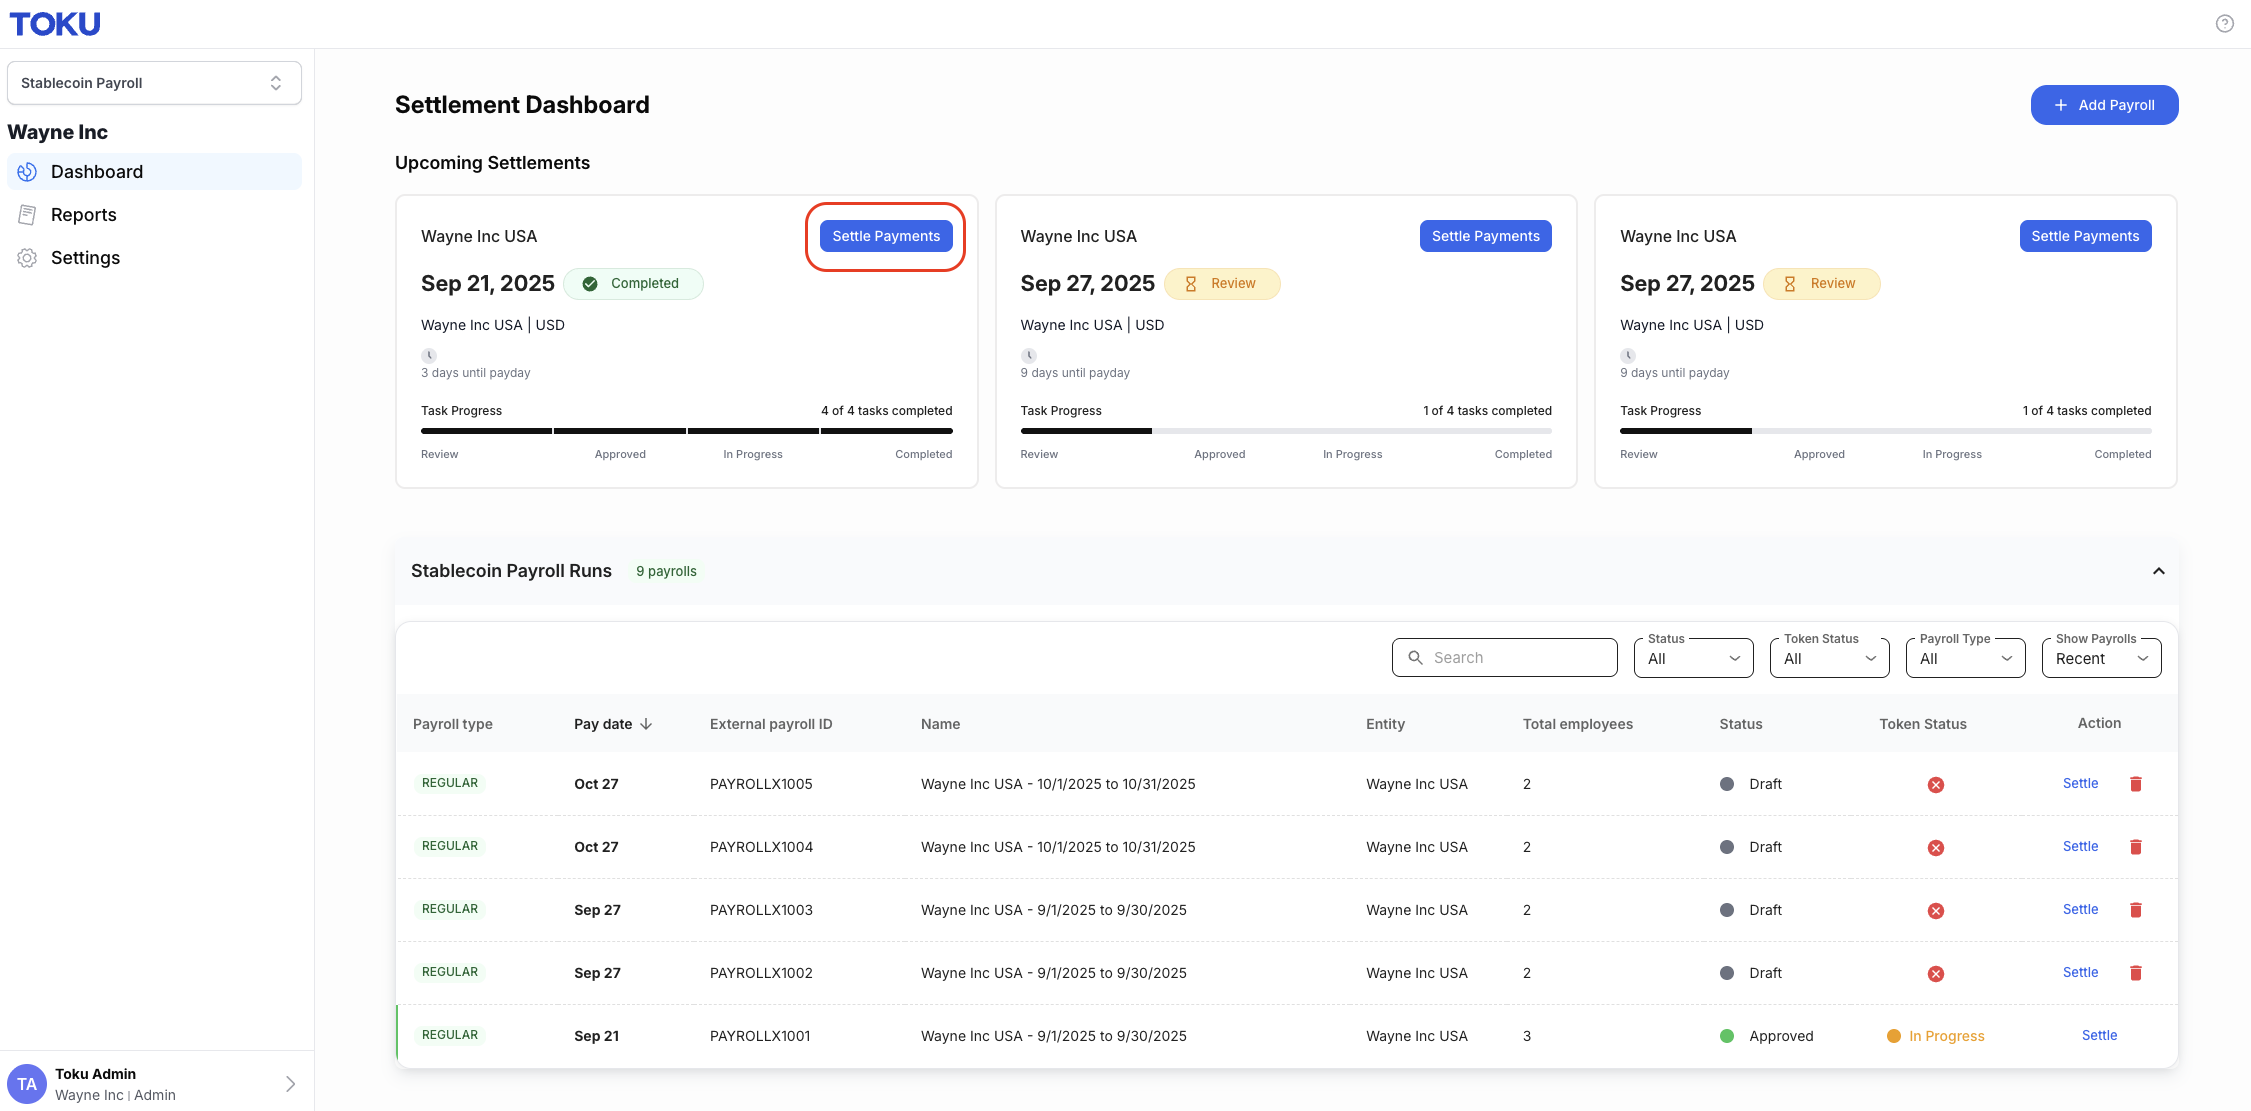This screenshot has height=1111, width=2251.
Task: Click the Reports sidebar icon
Action: pos(27,215)
